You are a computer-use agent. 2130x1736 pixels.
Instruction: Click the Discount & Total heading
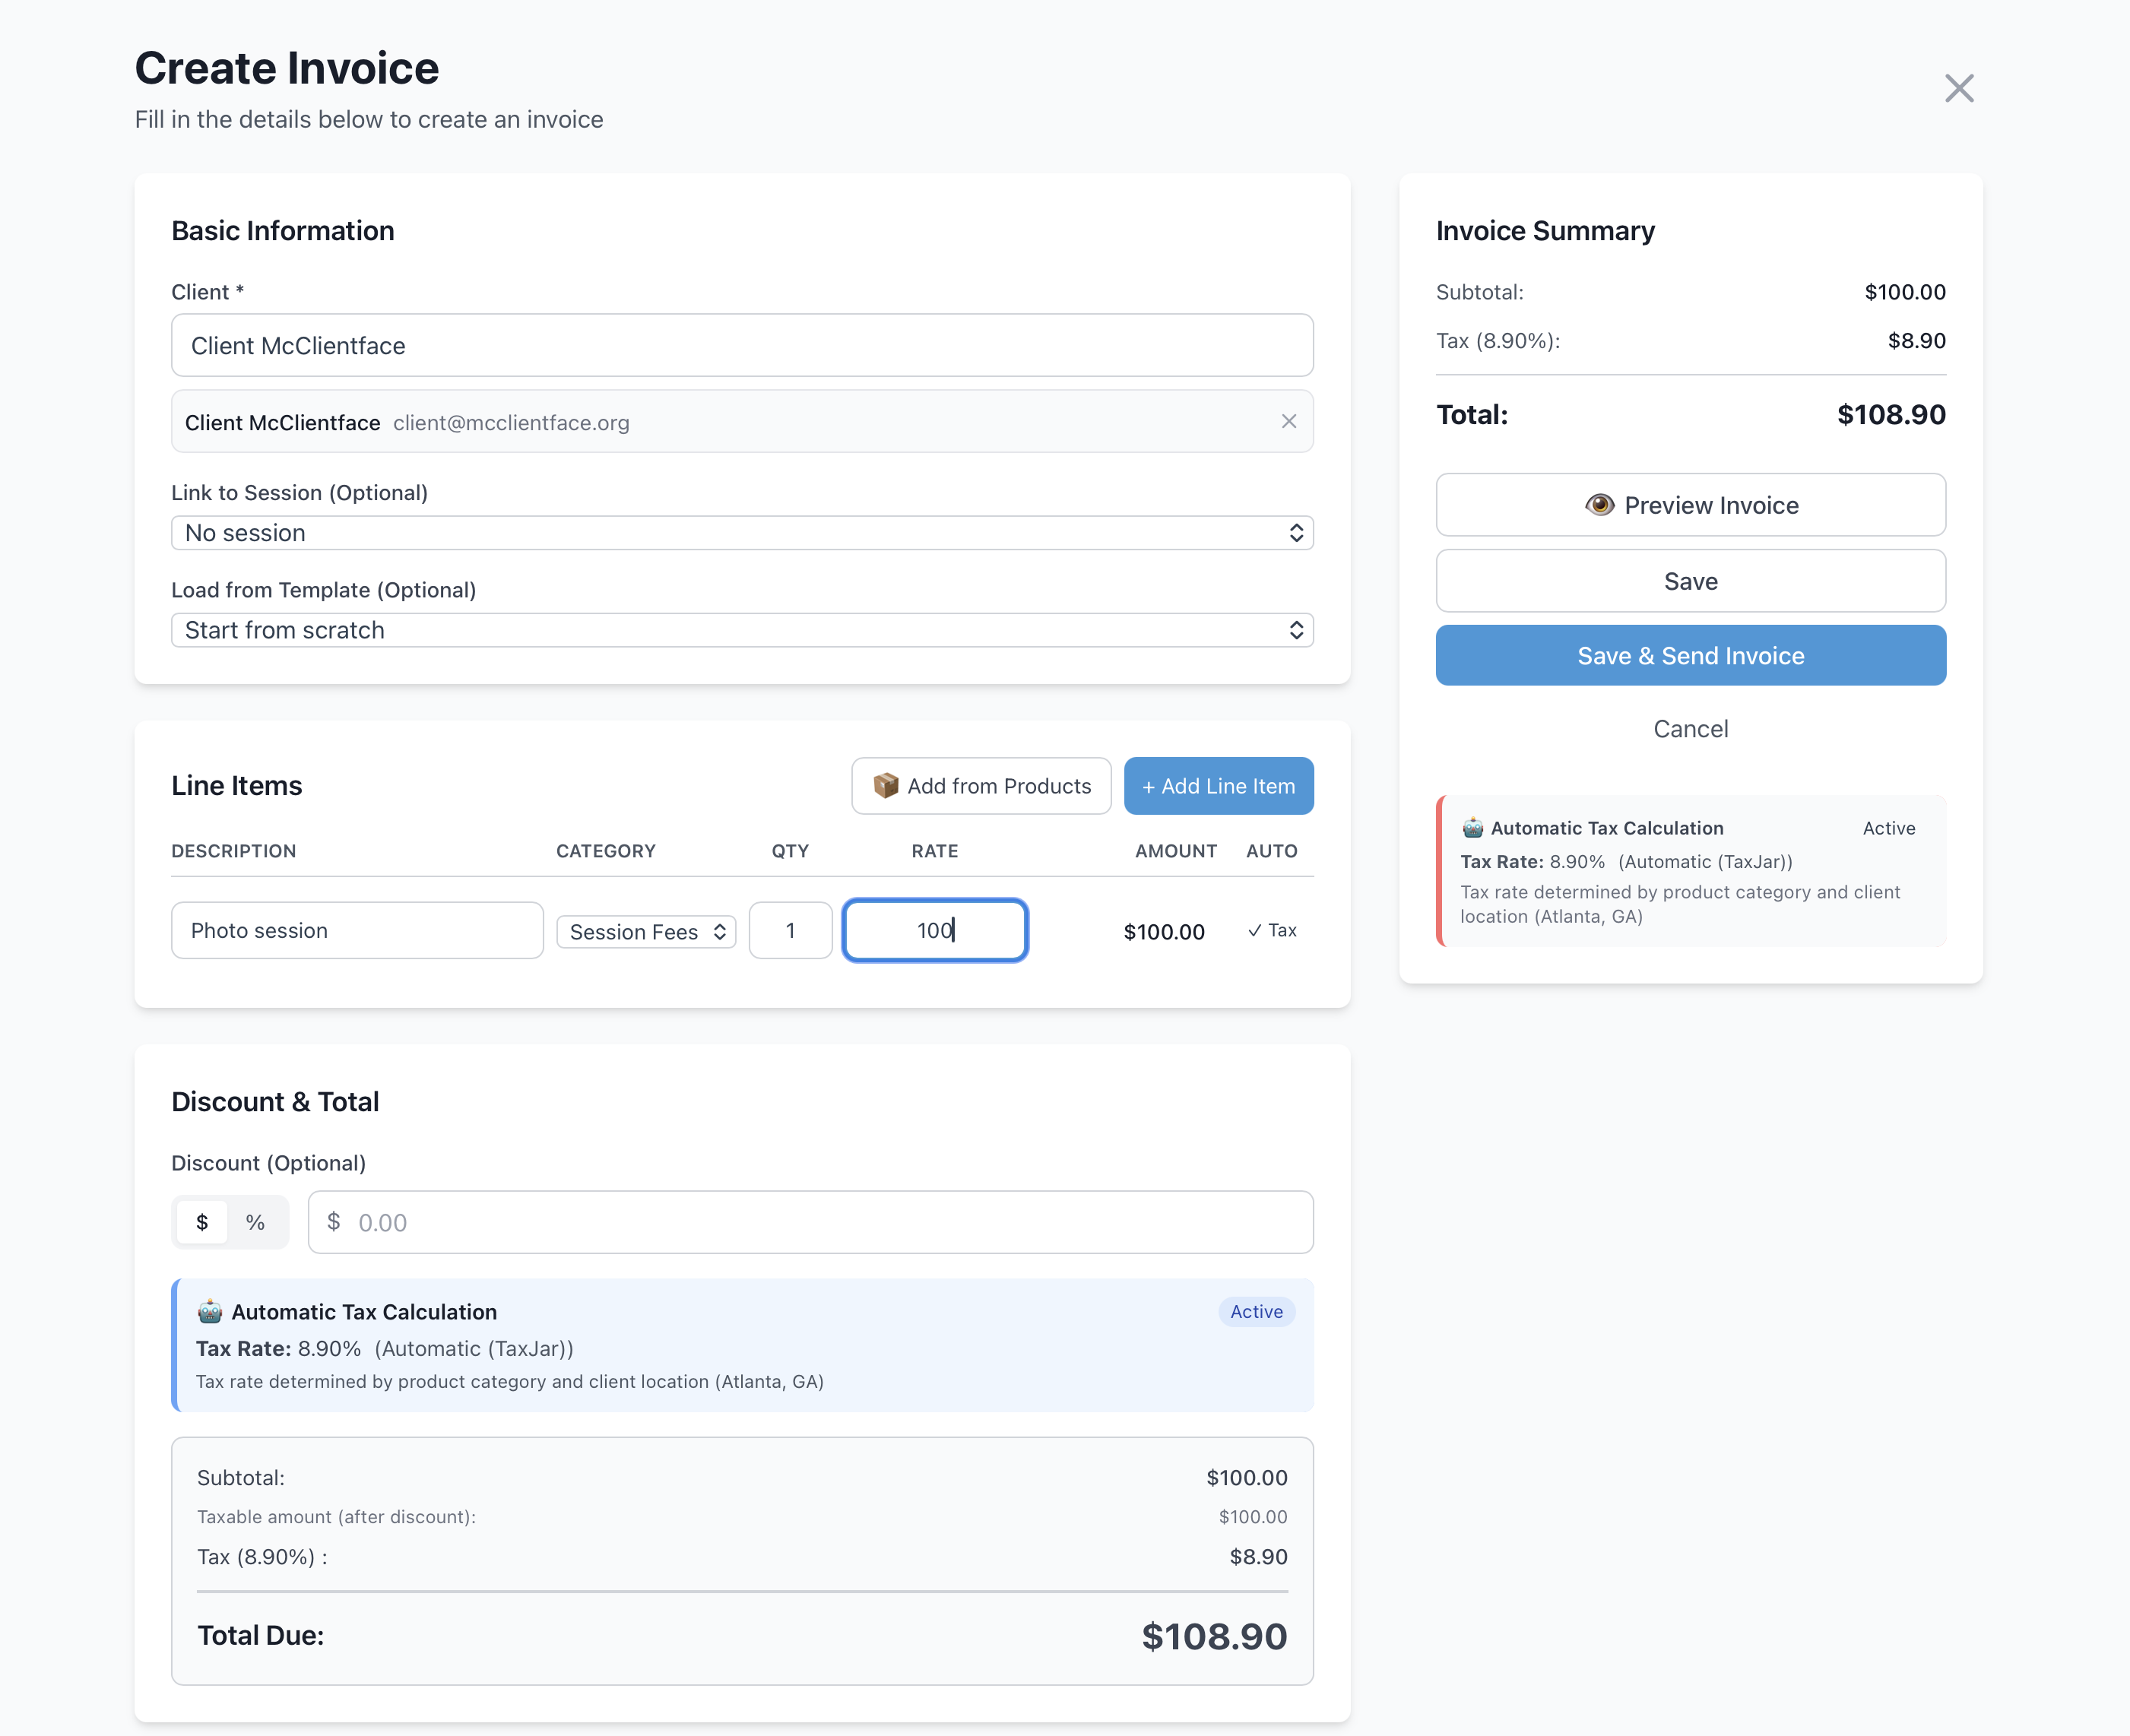pos(275,1102)
